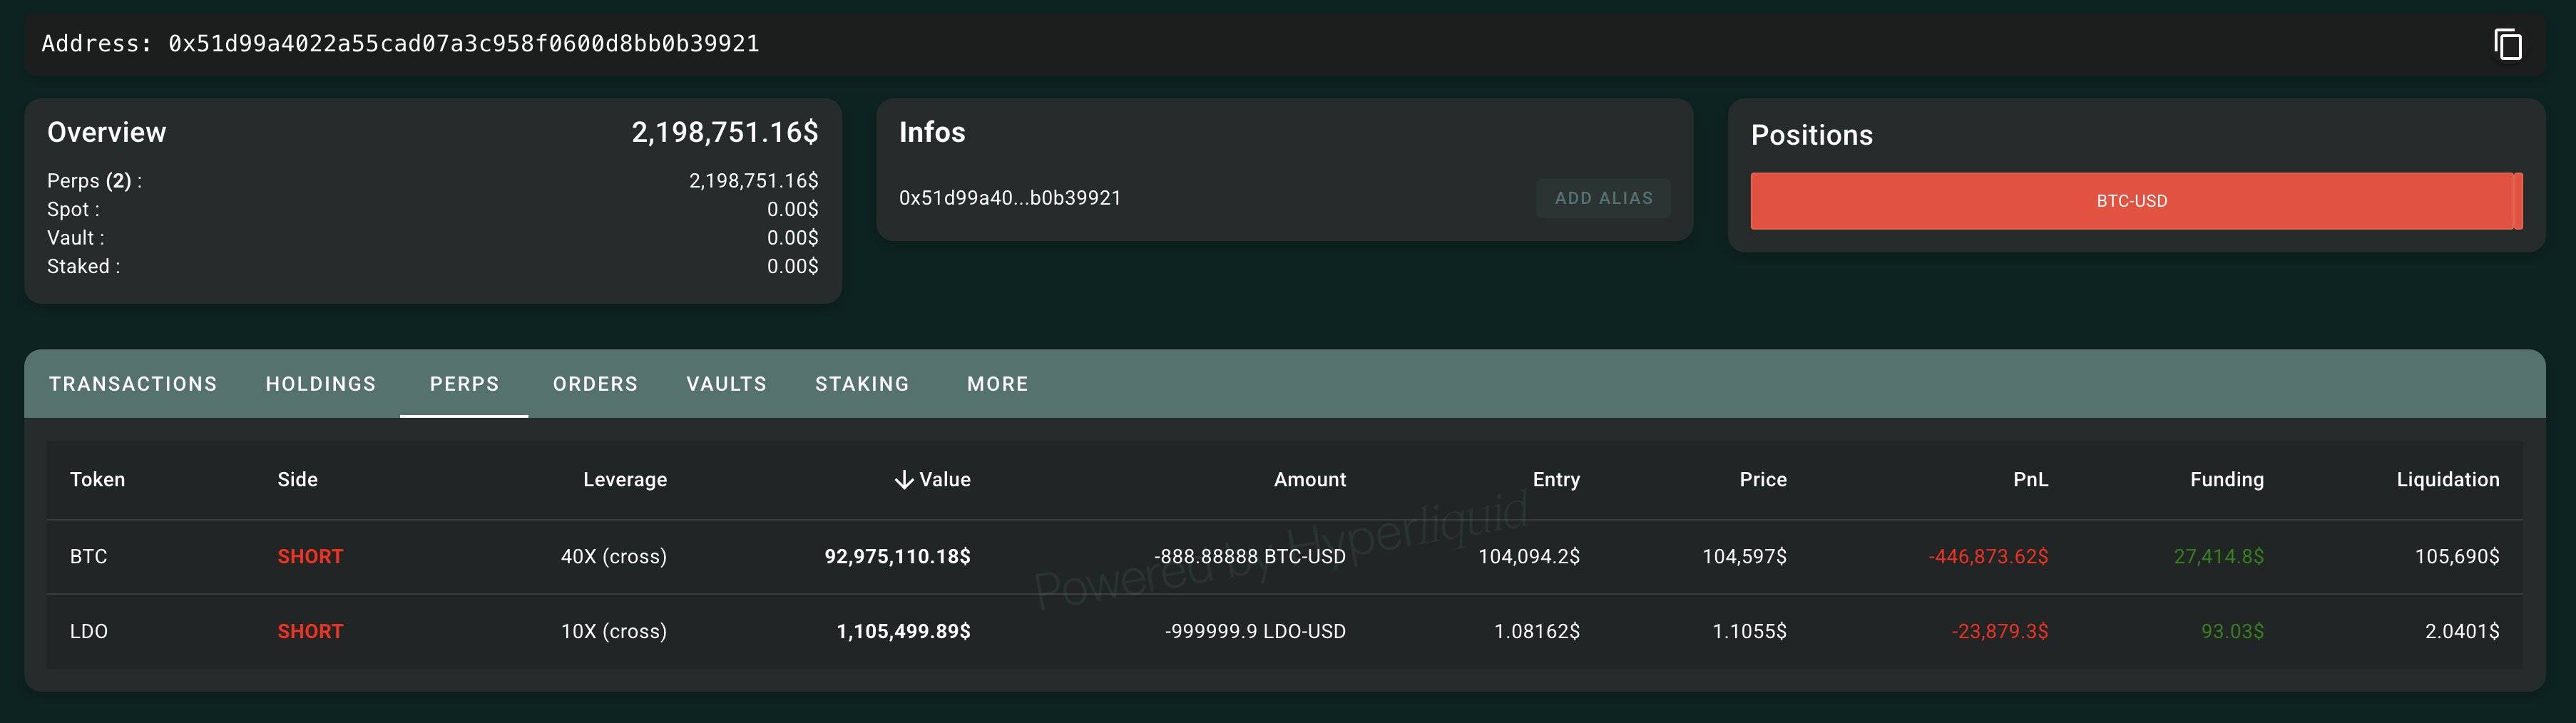Image resolution: width=2576 pixels, height=723 pixels.
Task: Sort by the Liquidation column header
Action: pos(2447,480)
